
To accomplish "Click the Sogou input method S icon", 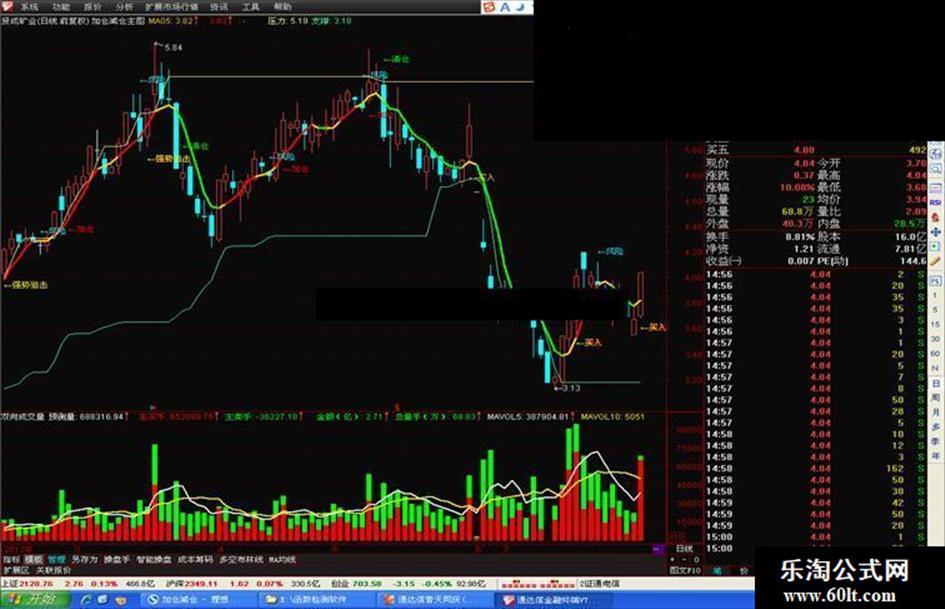I will pos(490,7).
